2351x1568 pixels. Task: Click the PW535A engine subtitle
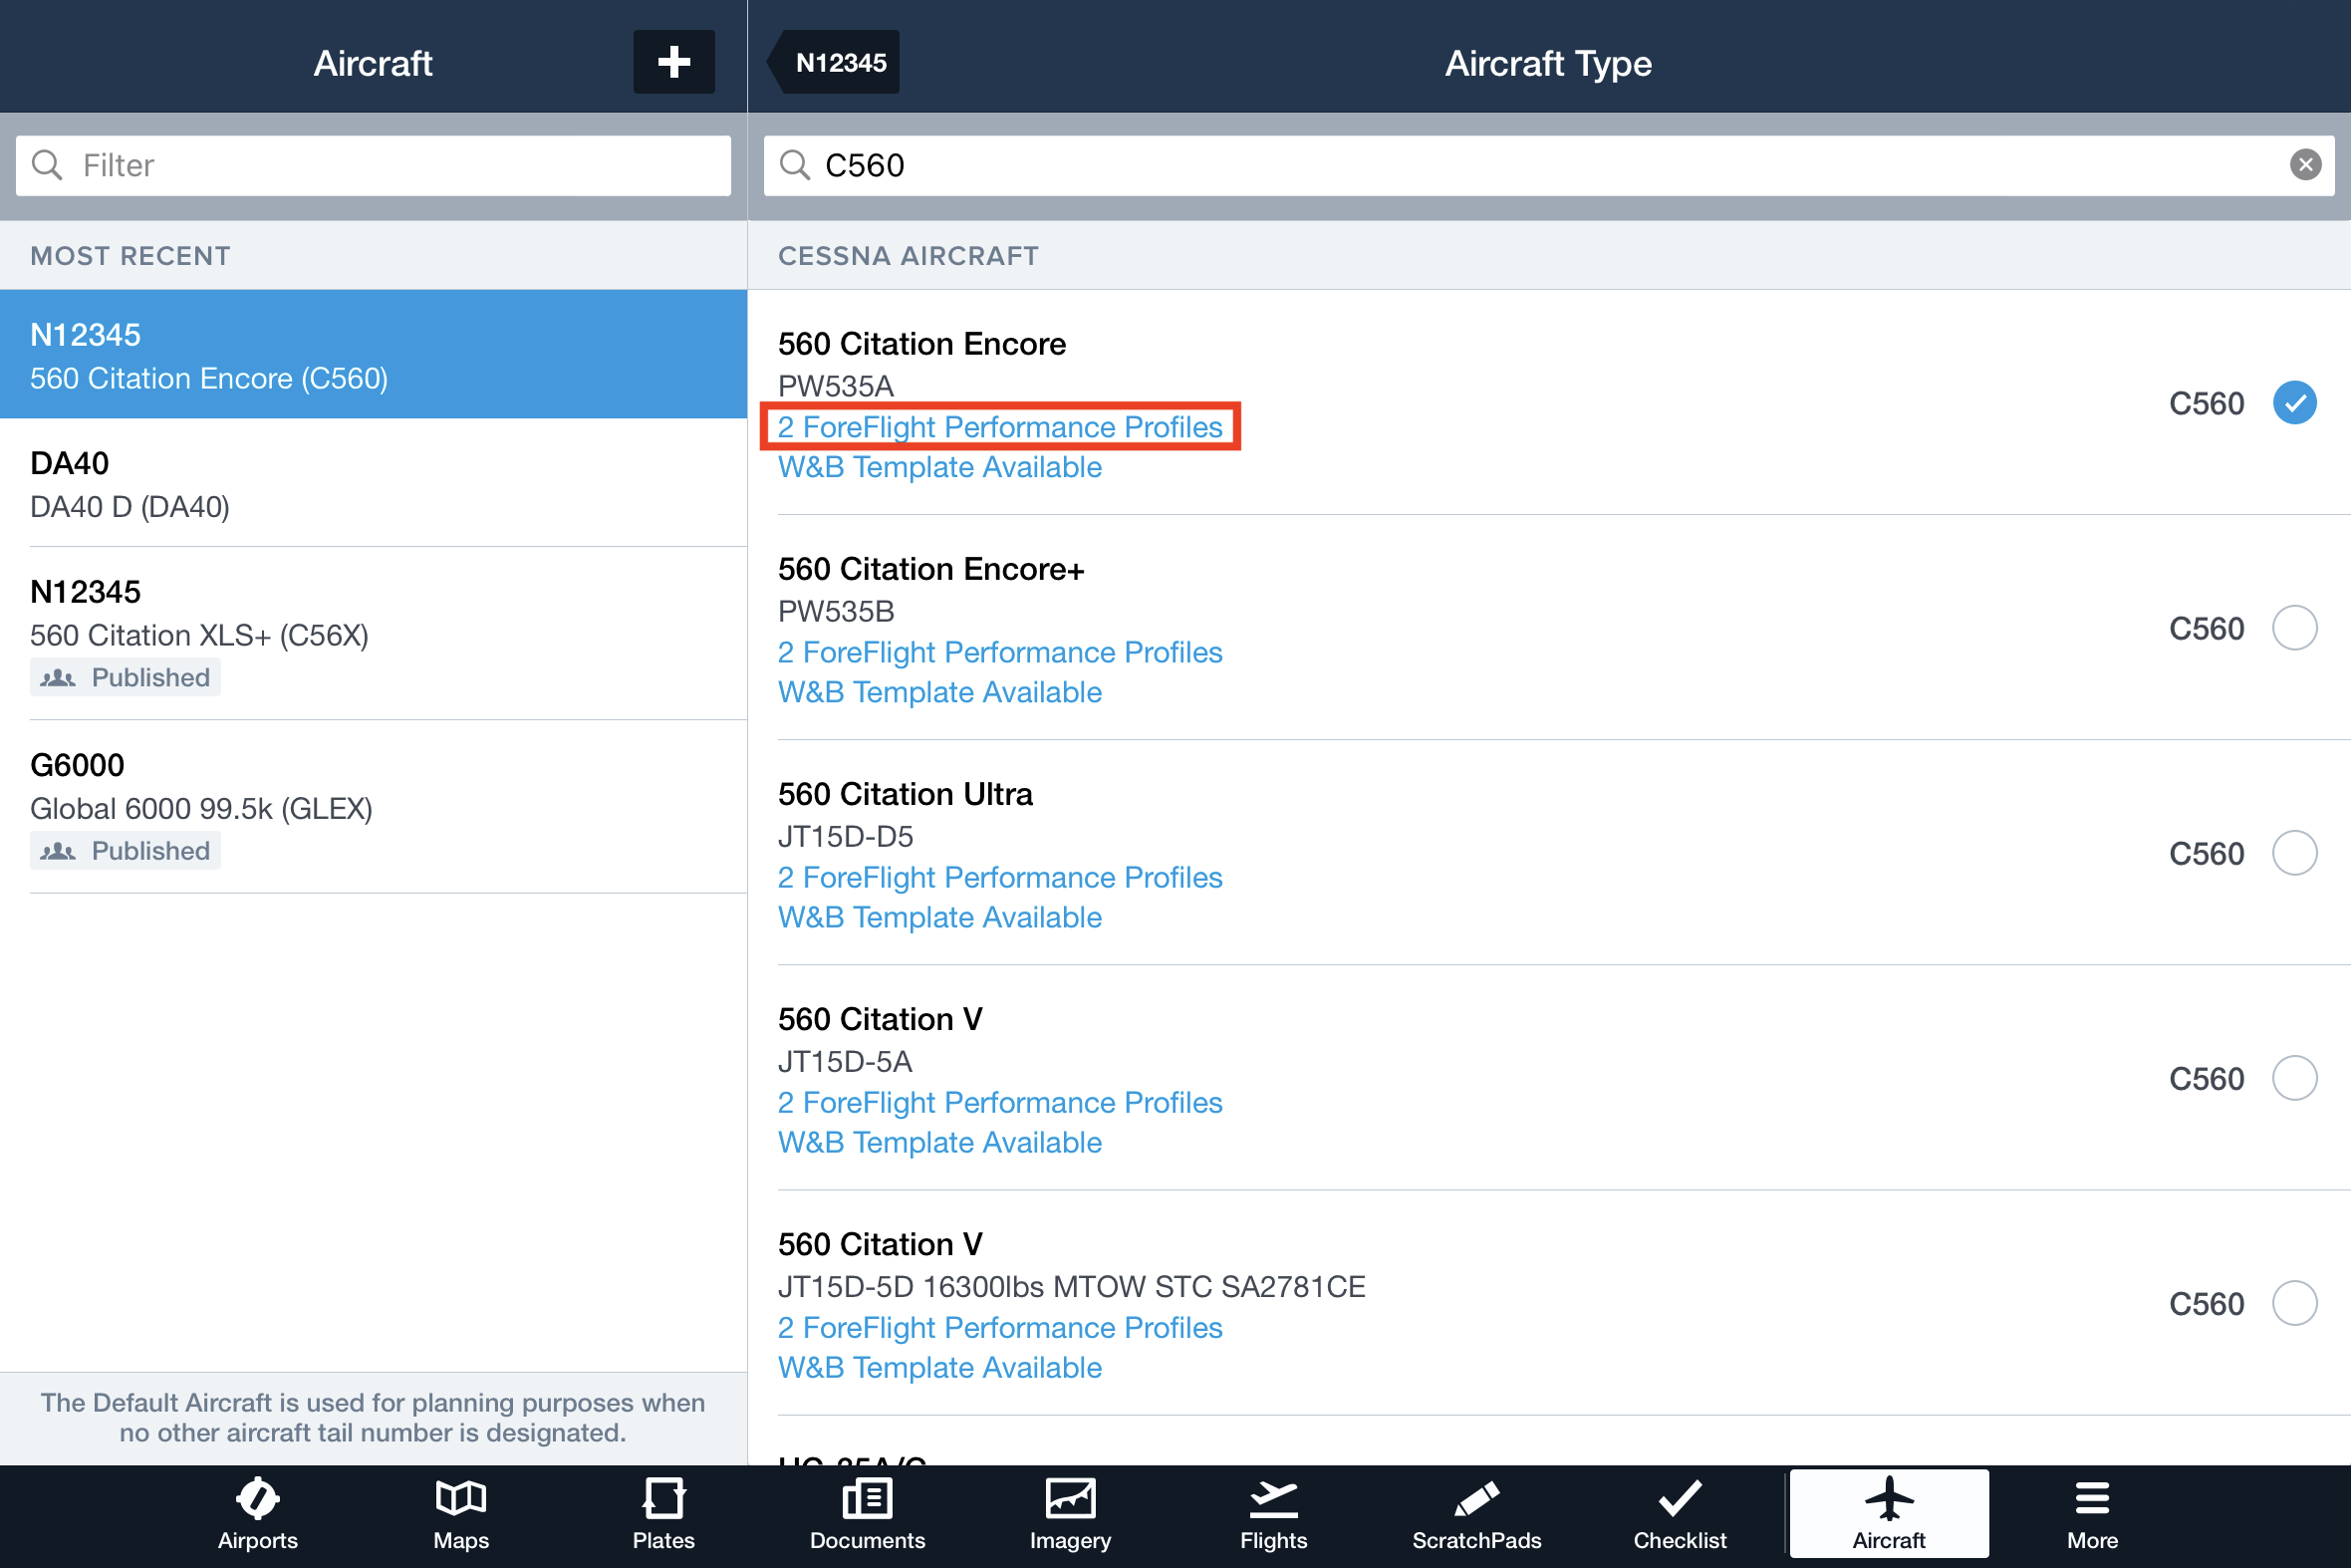[x=836, y=386]
